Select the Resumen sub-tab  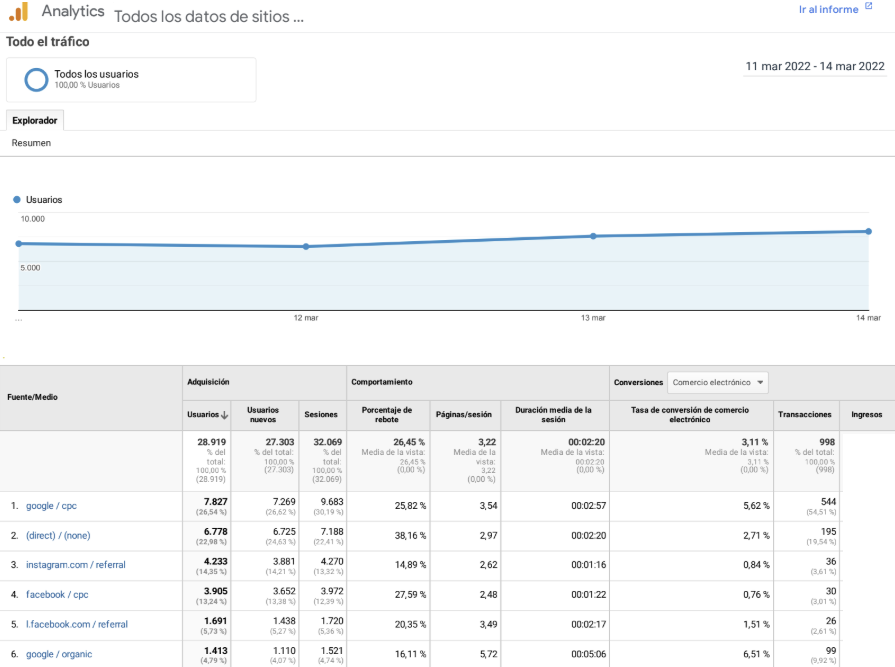click(31, 143)
